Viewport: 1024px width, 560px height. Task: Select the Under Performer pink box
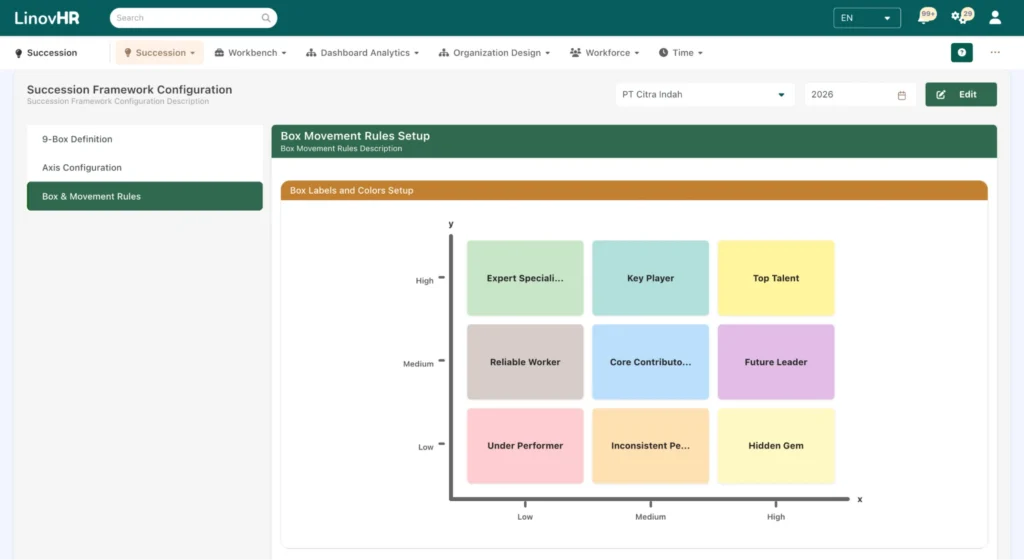[x=525, y=446]
